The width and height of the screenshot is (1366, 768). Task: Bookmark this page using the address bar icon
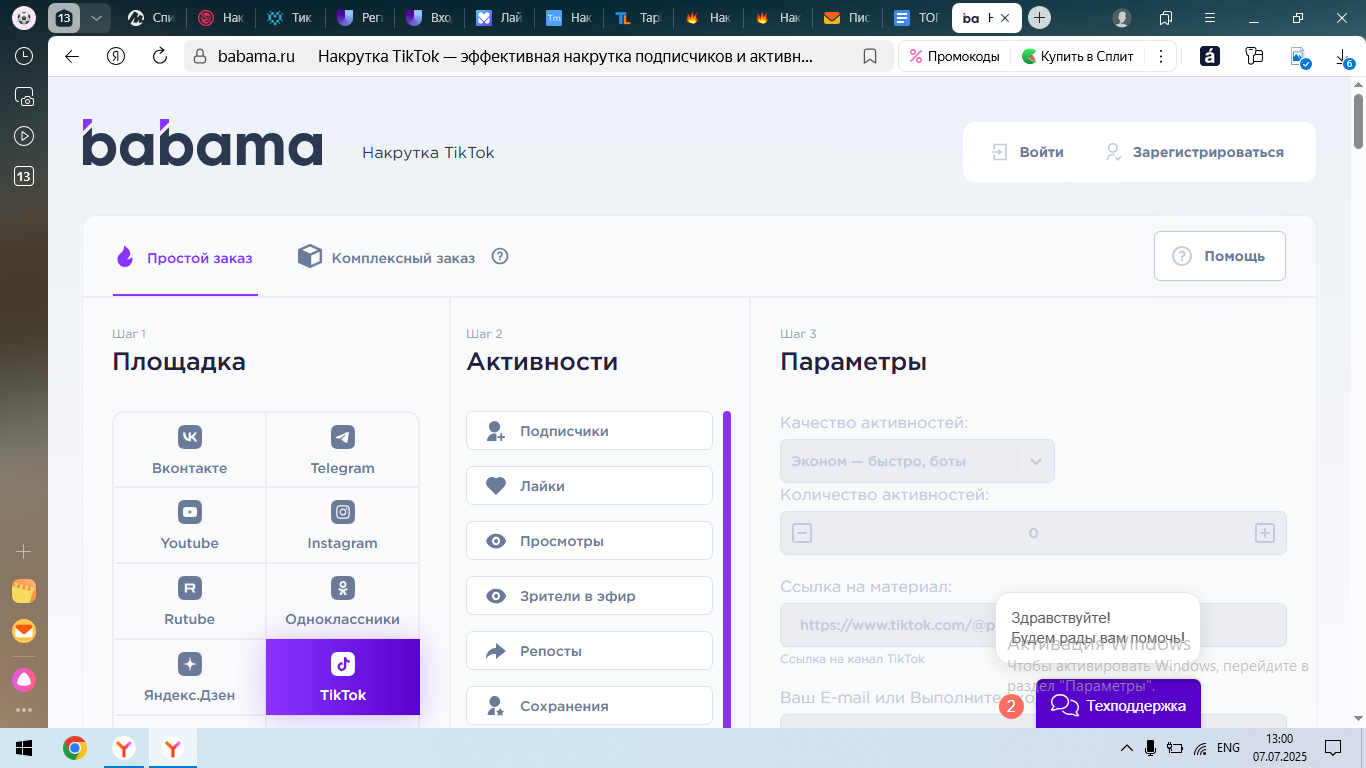870,56
